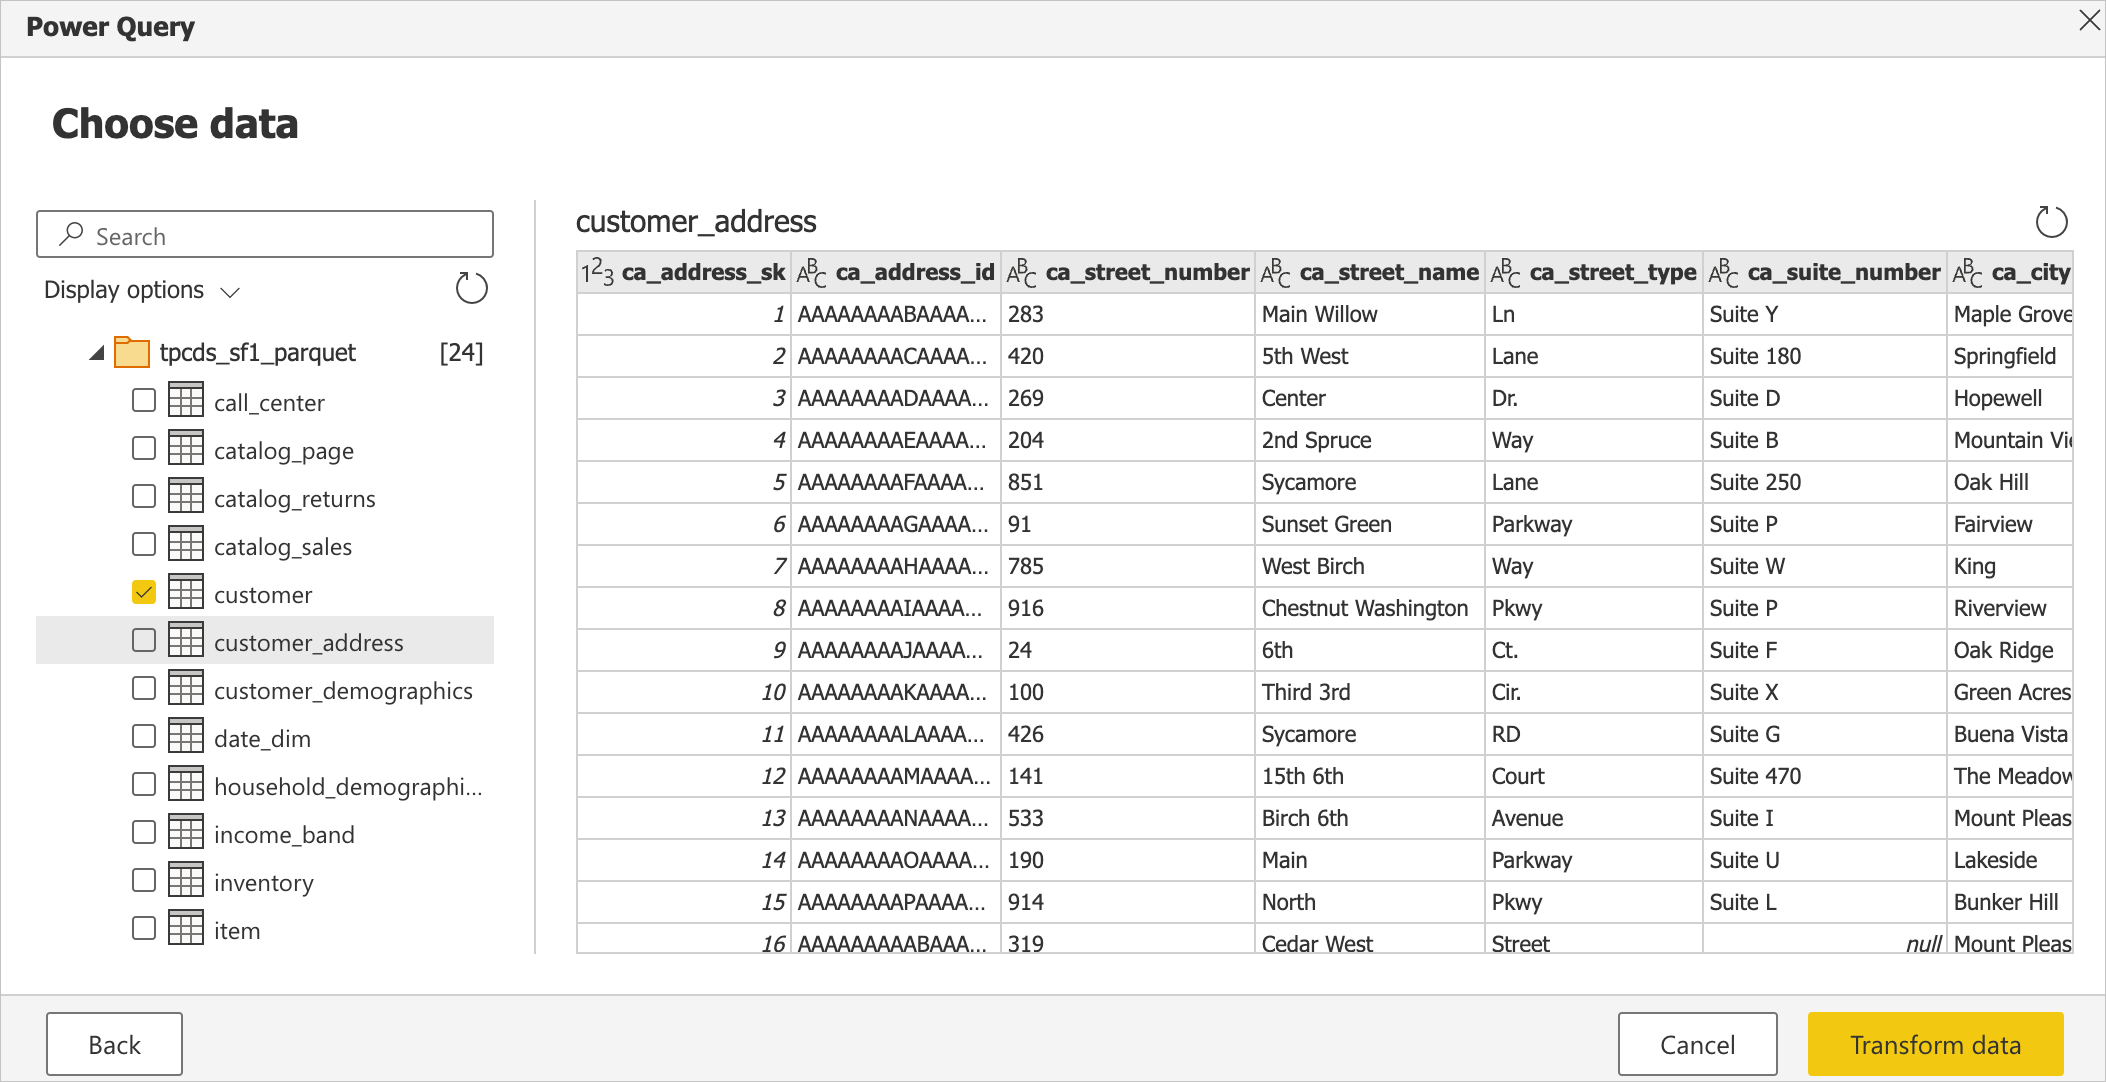Screen dimensions: 2106x1082
Task: Enable the customer_address table checkbox
Action: click(142, 642)
